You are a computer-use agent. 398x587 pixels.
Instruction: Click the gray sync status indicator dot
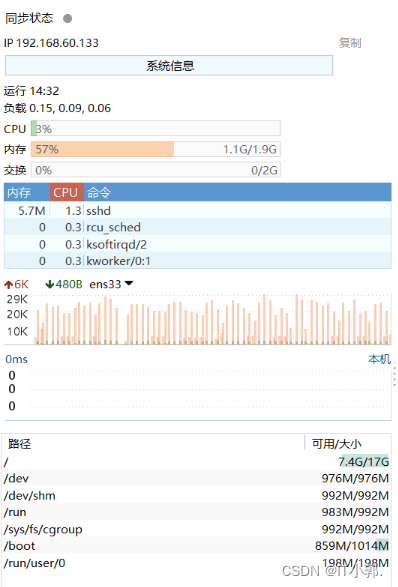click(x=67, y=18)
